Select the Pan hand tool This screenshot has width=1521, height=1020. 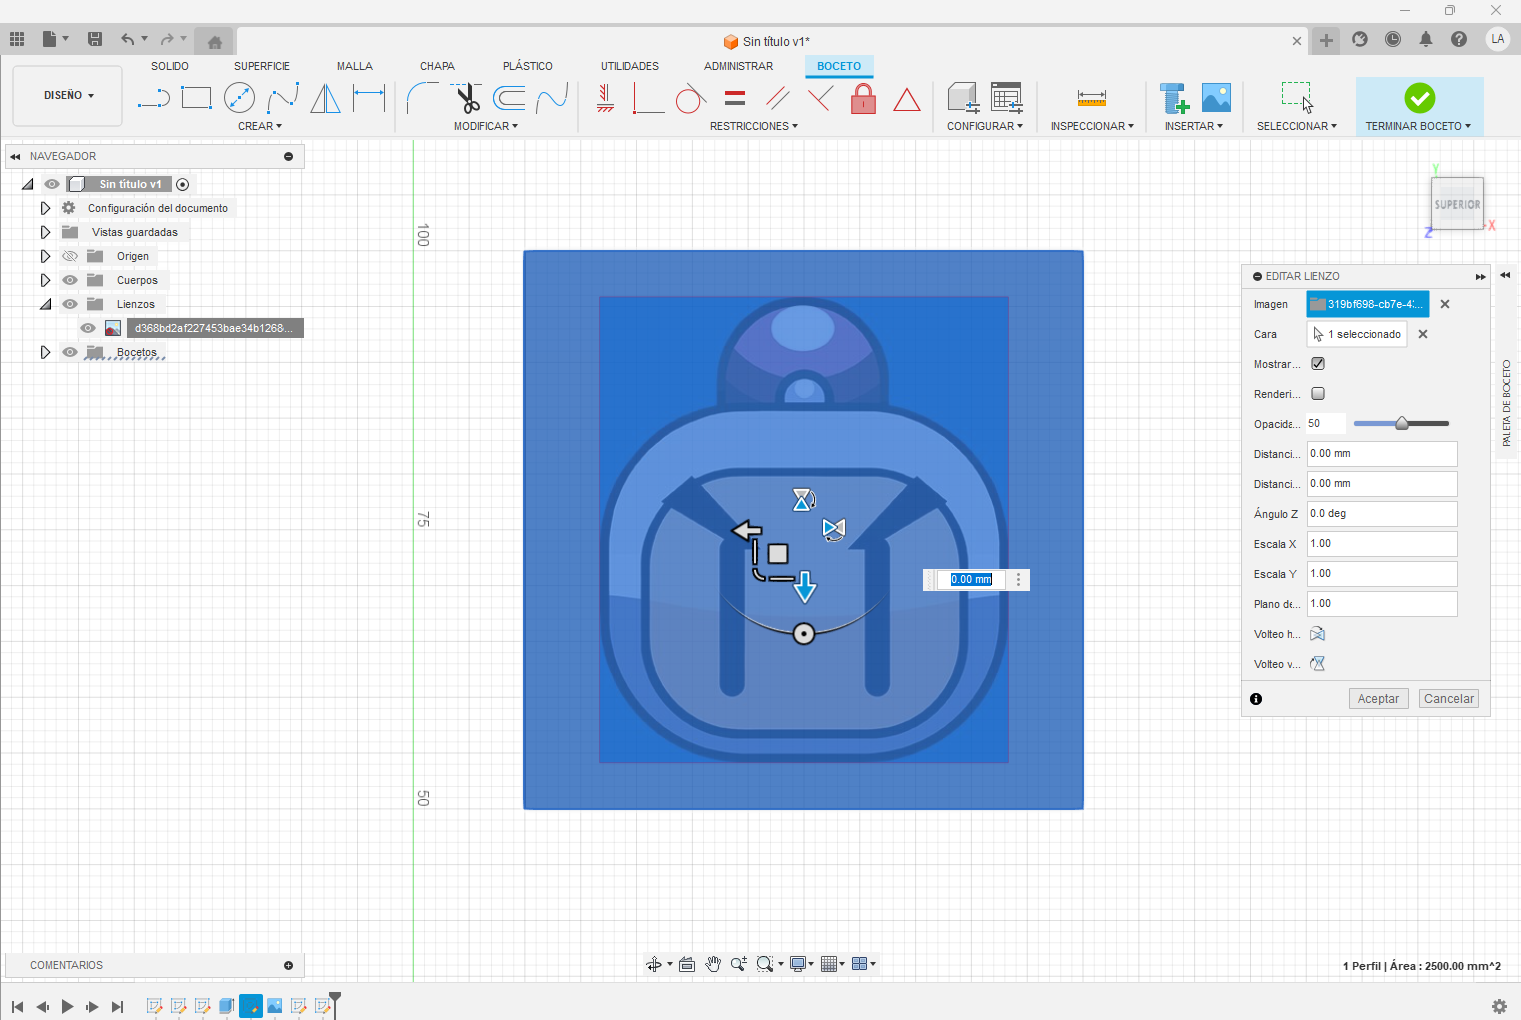[713, 964]
